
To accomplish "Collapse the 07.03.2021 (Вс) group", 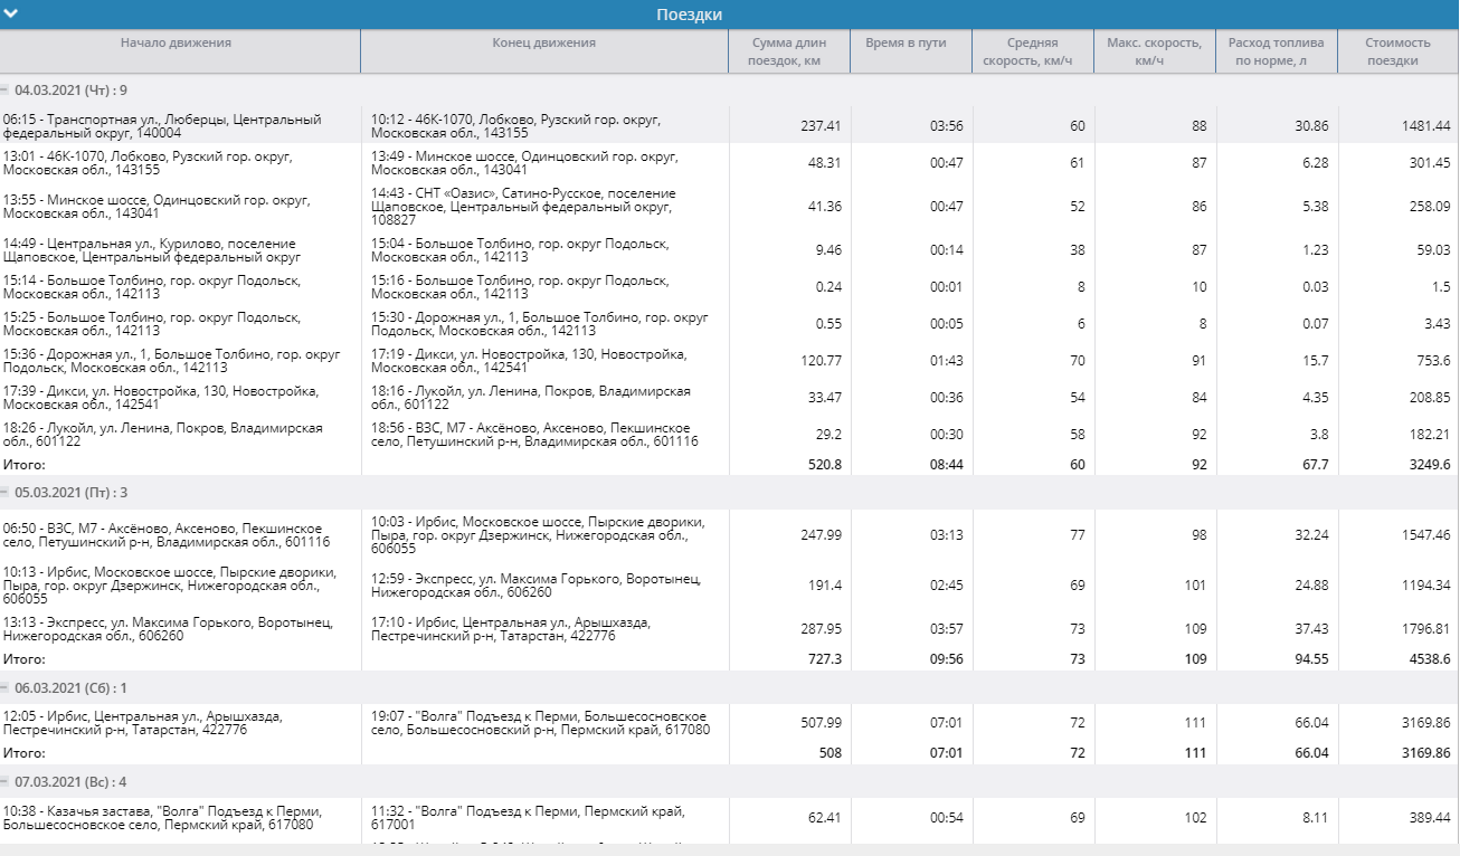I will pyautogui.click(x=5, y=782).
